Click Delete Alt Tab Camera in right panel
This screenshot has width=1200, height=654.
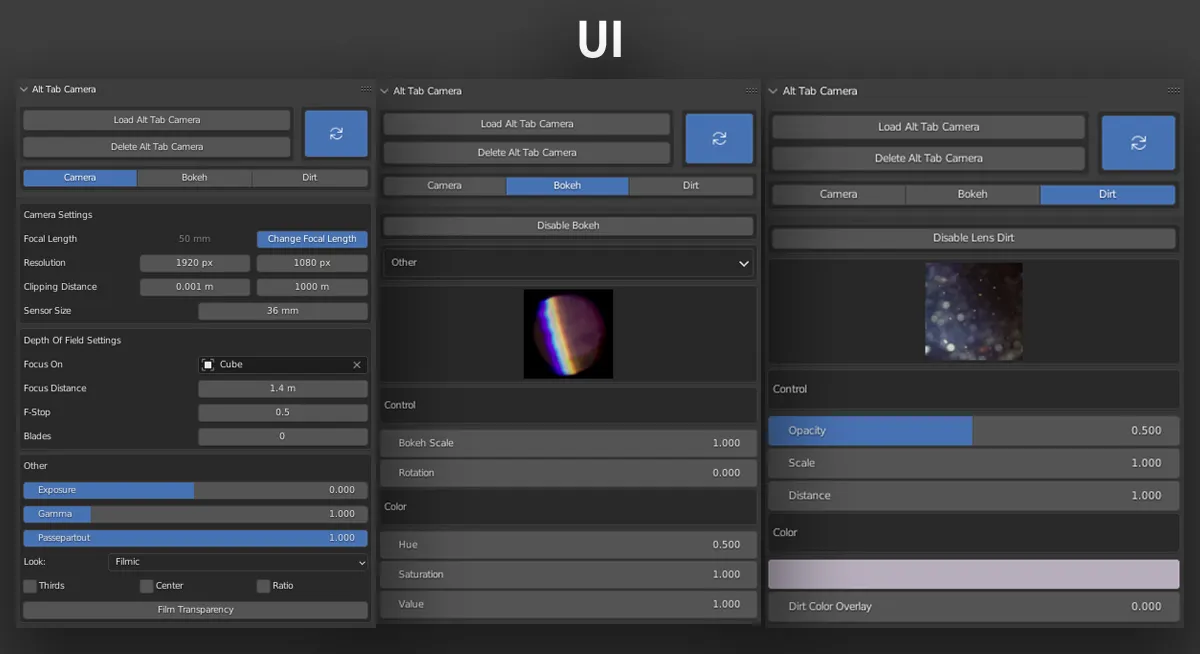(929, 158)
